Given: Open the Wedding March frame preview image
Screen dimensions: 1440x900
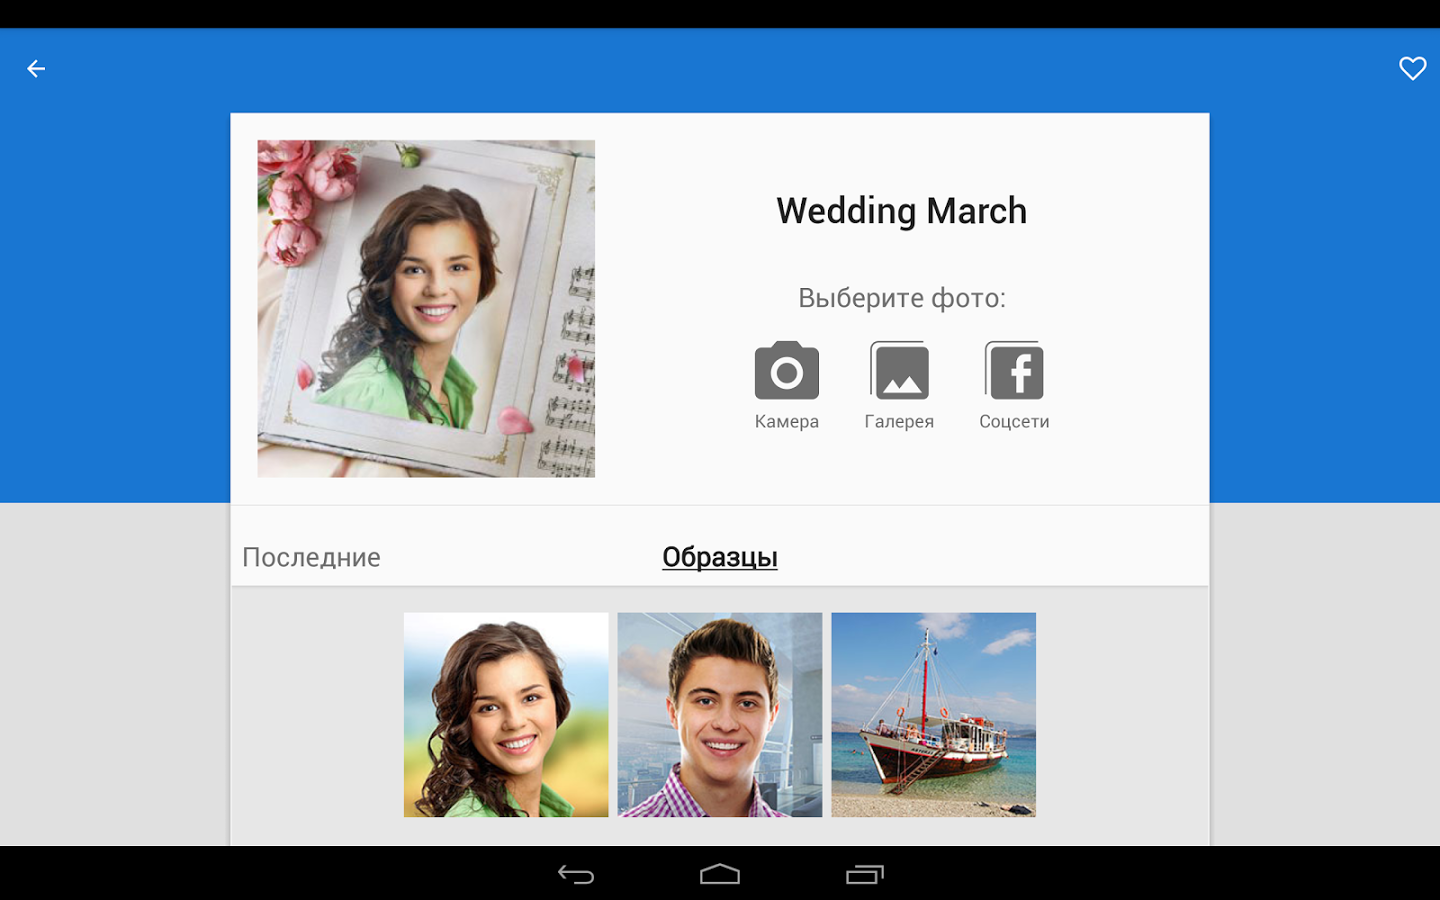Looking at the screenshot, I should click(x=426, y=308).
